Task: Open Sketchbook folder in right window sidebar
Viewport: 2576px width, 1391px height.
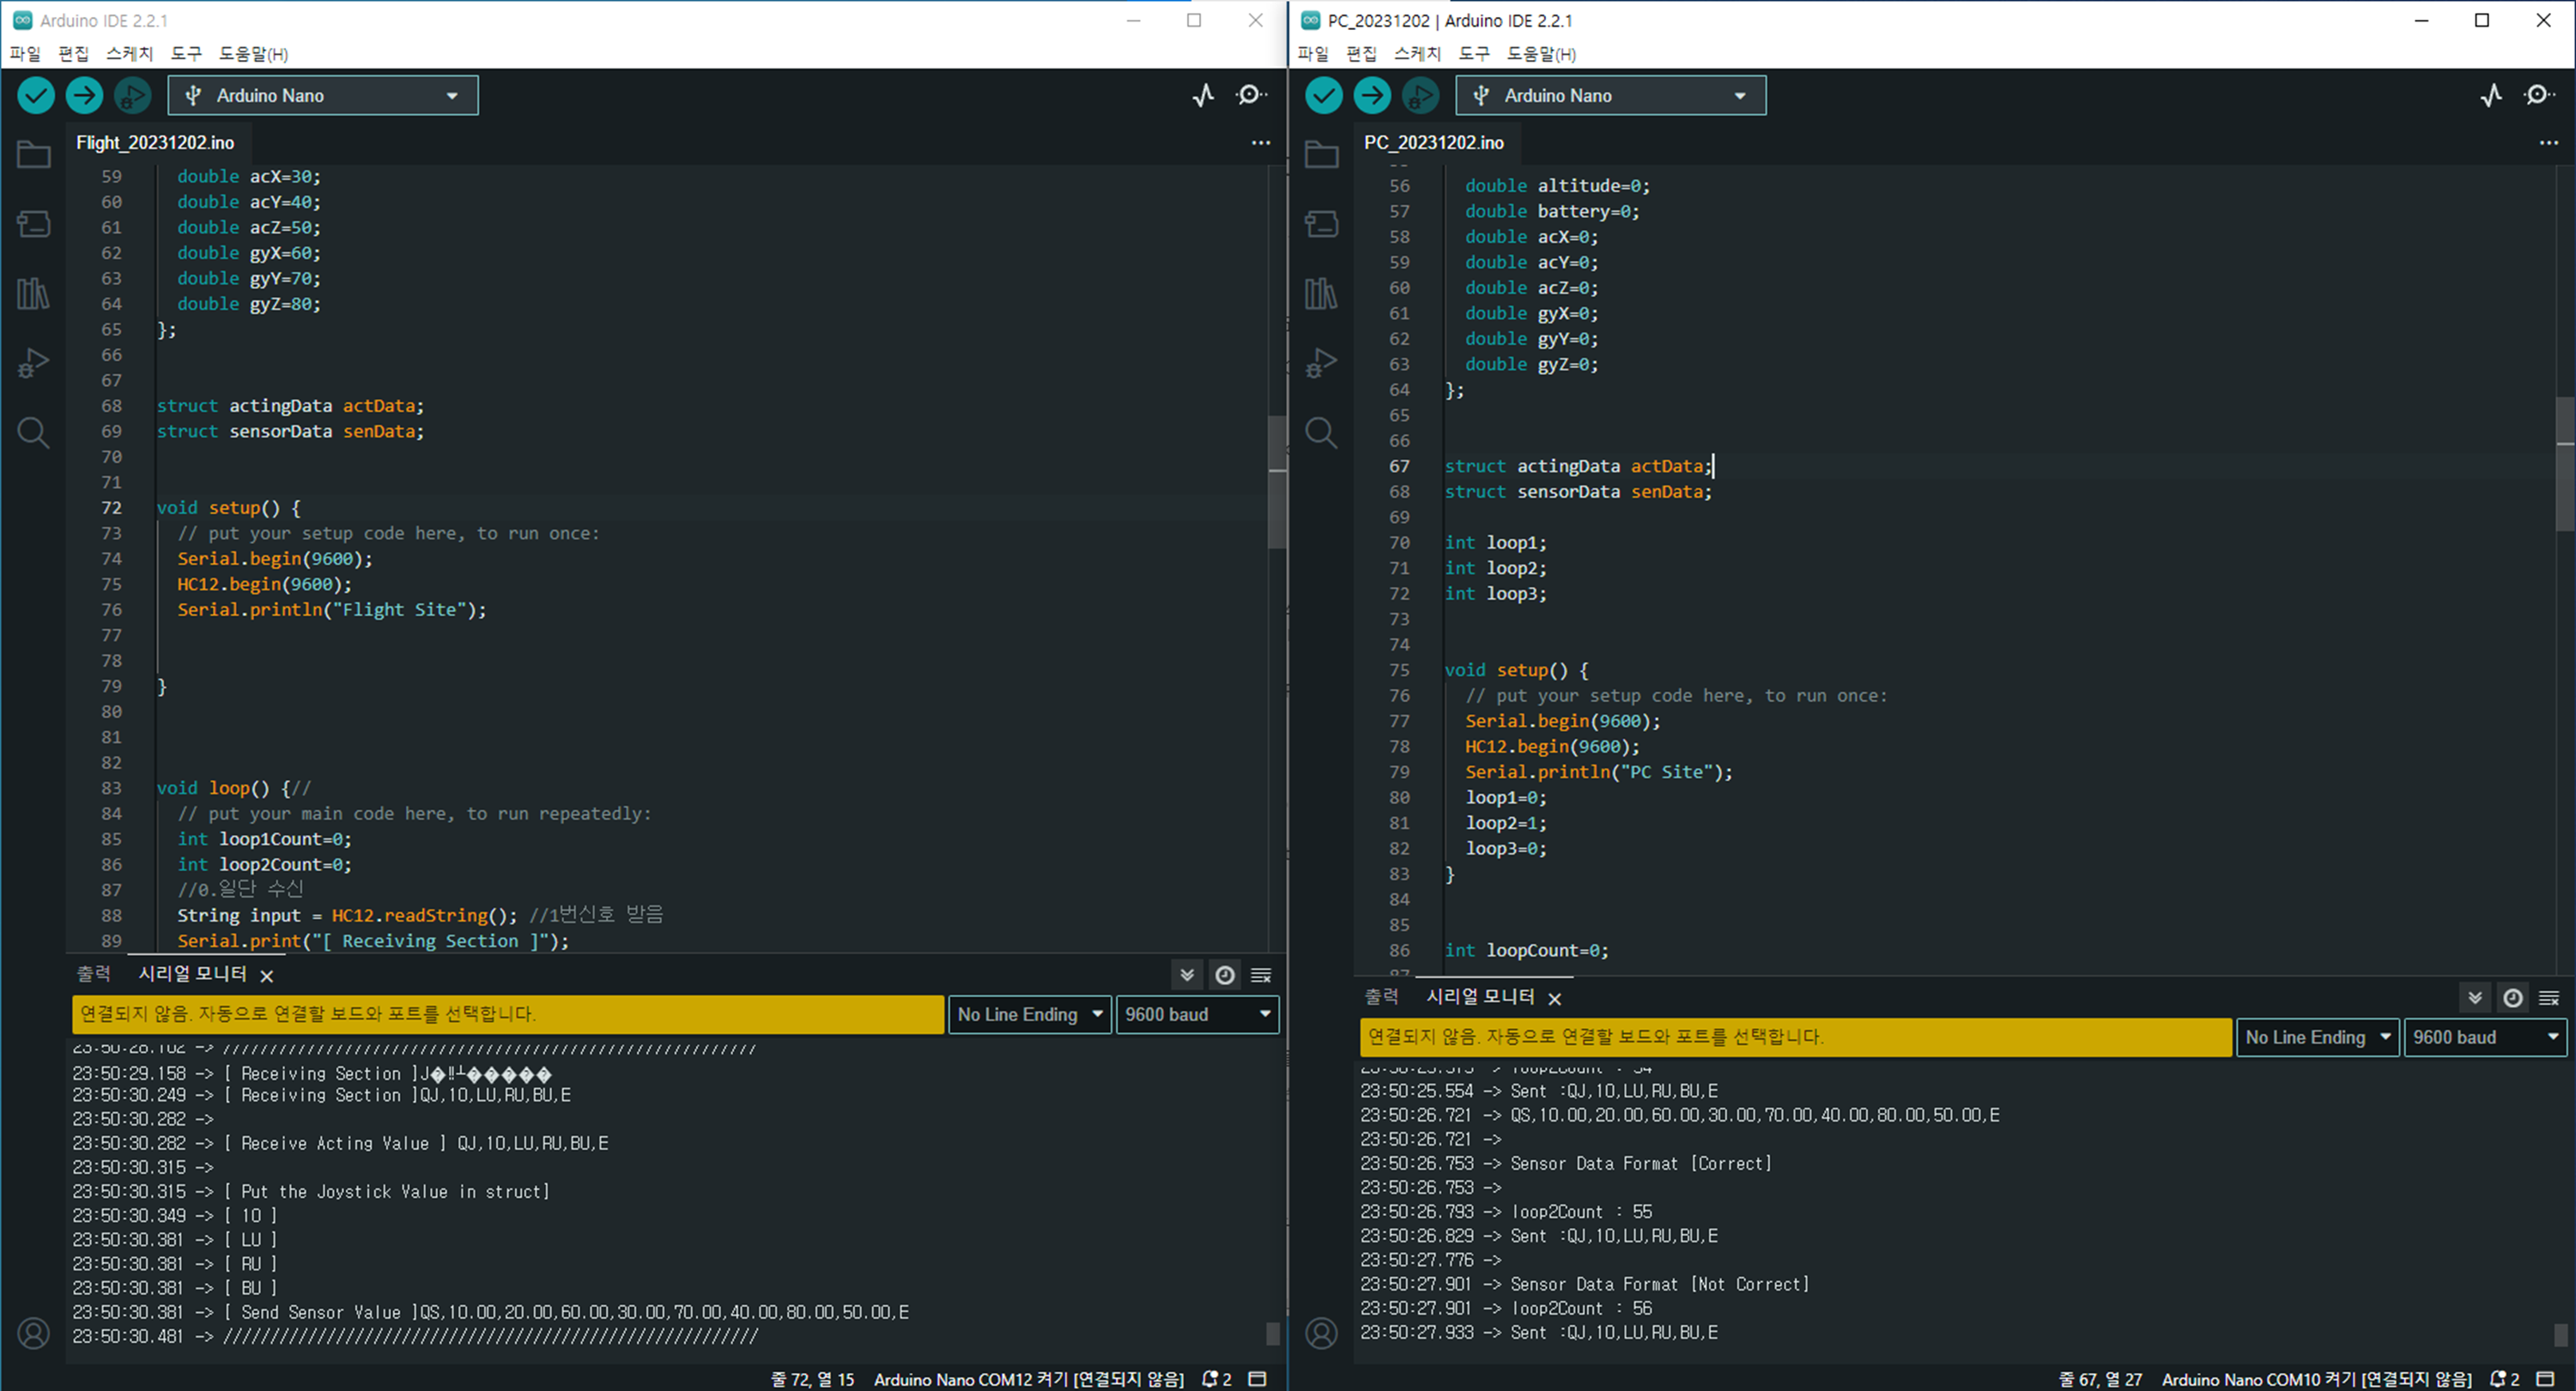Action: 1321,154
